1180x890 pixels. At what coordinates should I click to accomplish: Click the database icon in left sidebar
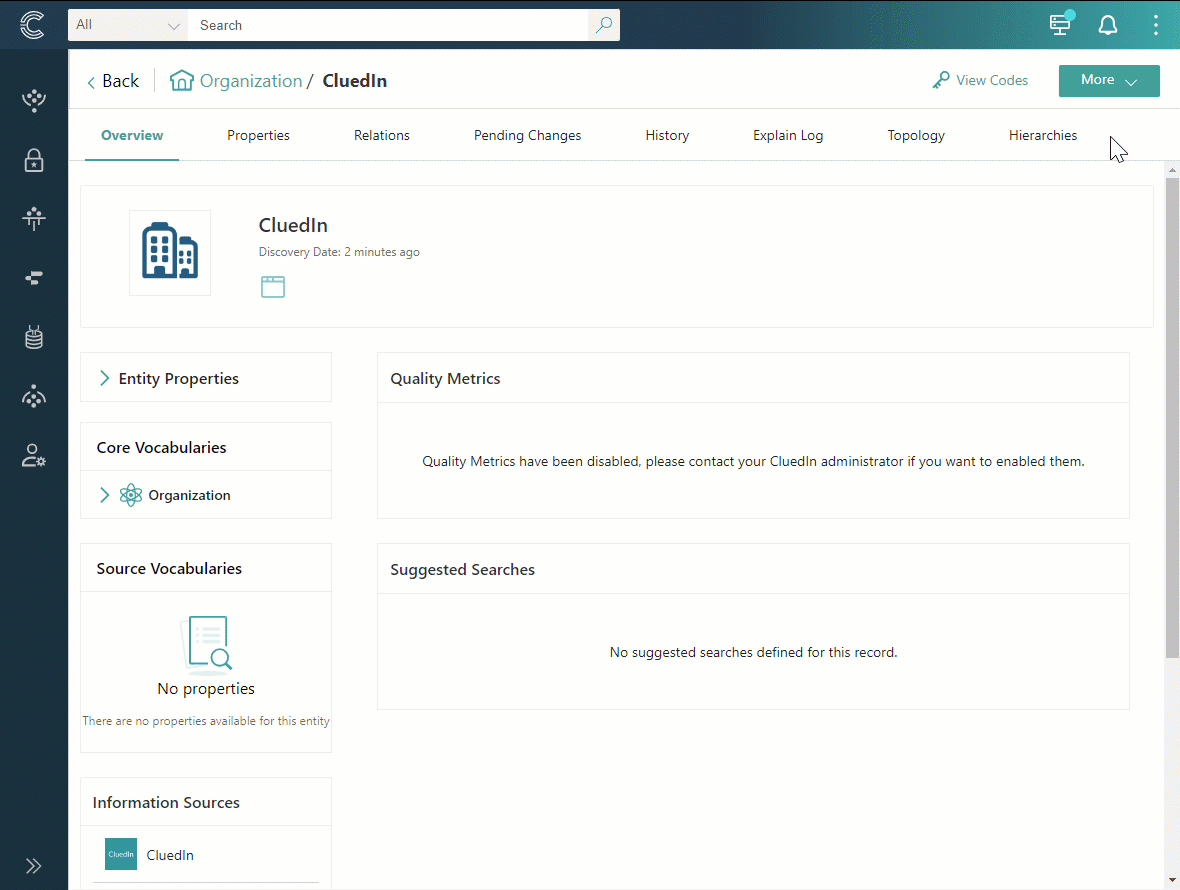34,338
